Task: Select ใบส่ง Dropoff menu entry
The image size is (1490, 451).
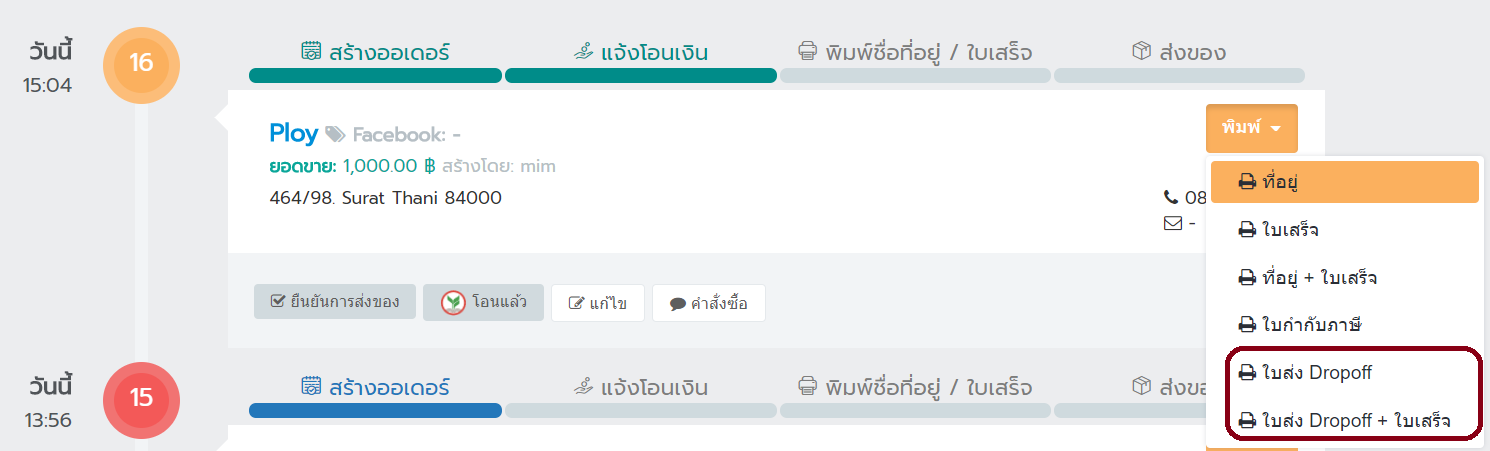Action: [1344, 372]
